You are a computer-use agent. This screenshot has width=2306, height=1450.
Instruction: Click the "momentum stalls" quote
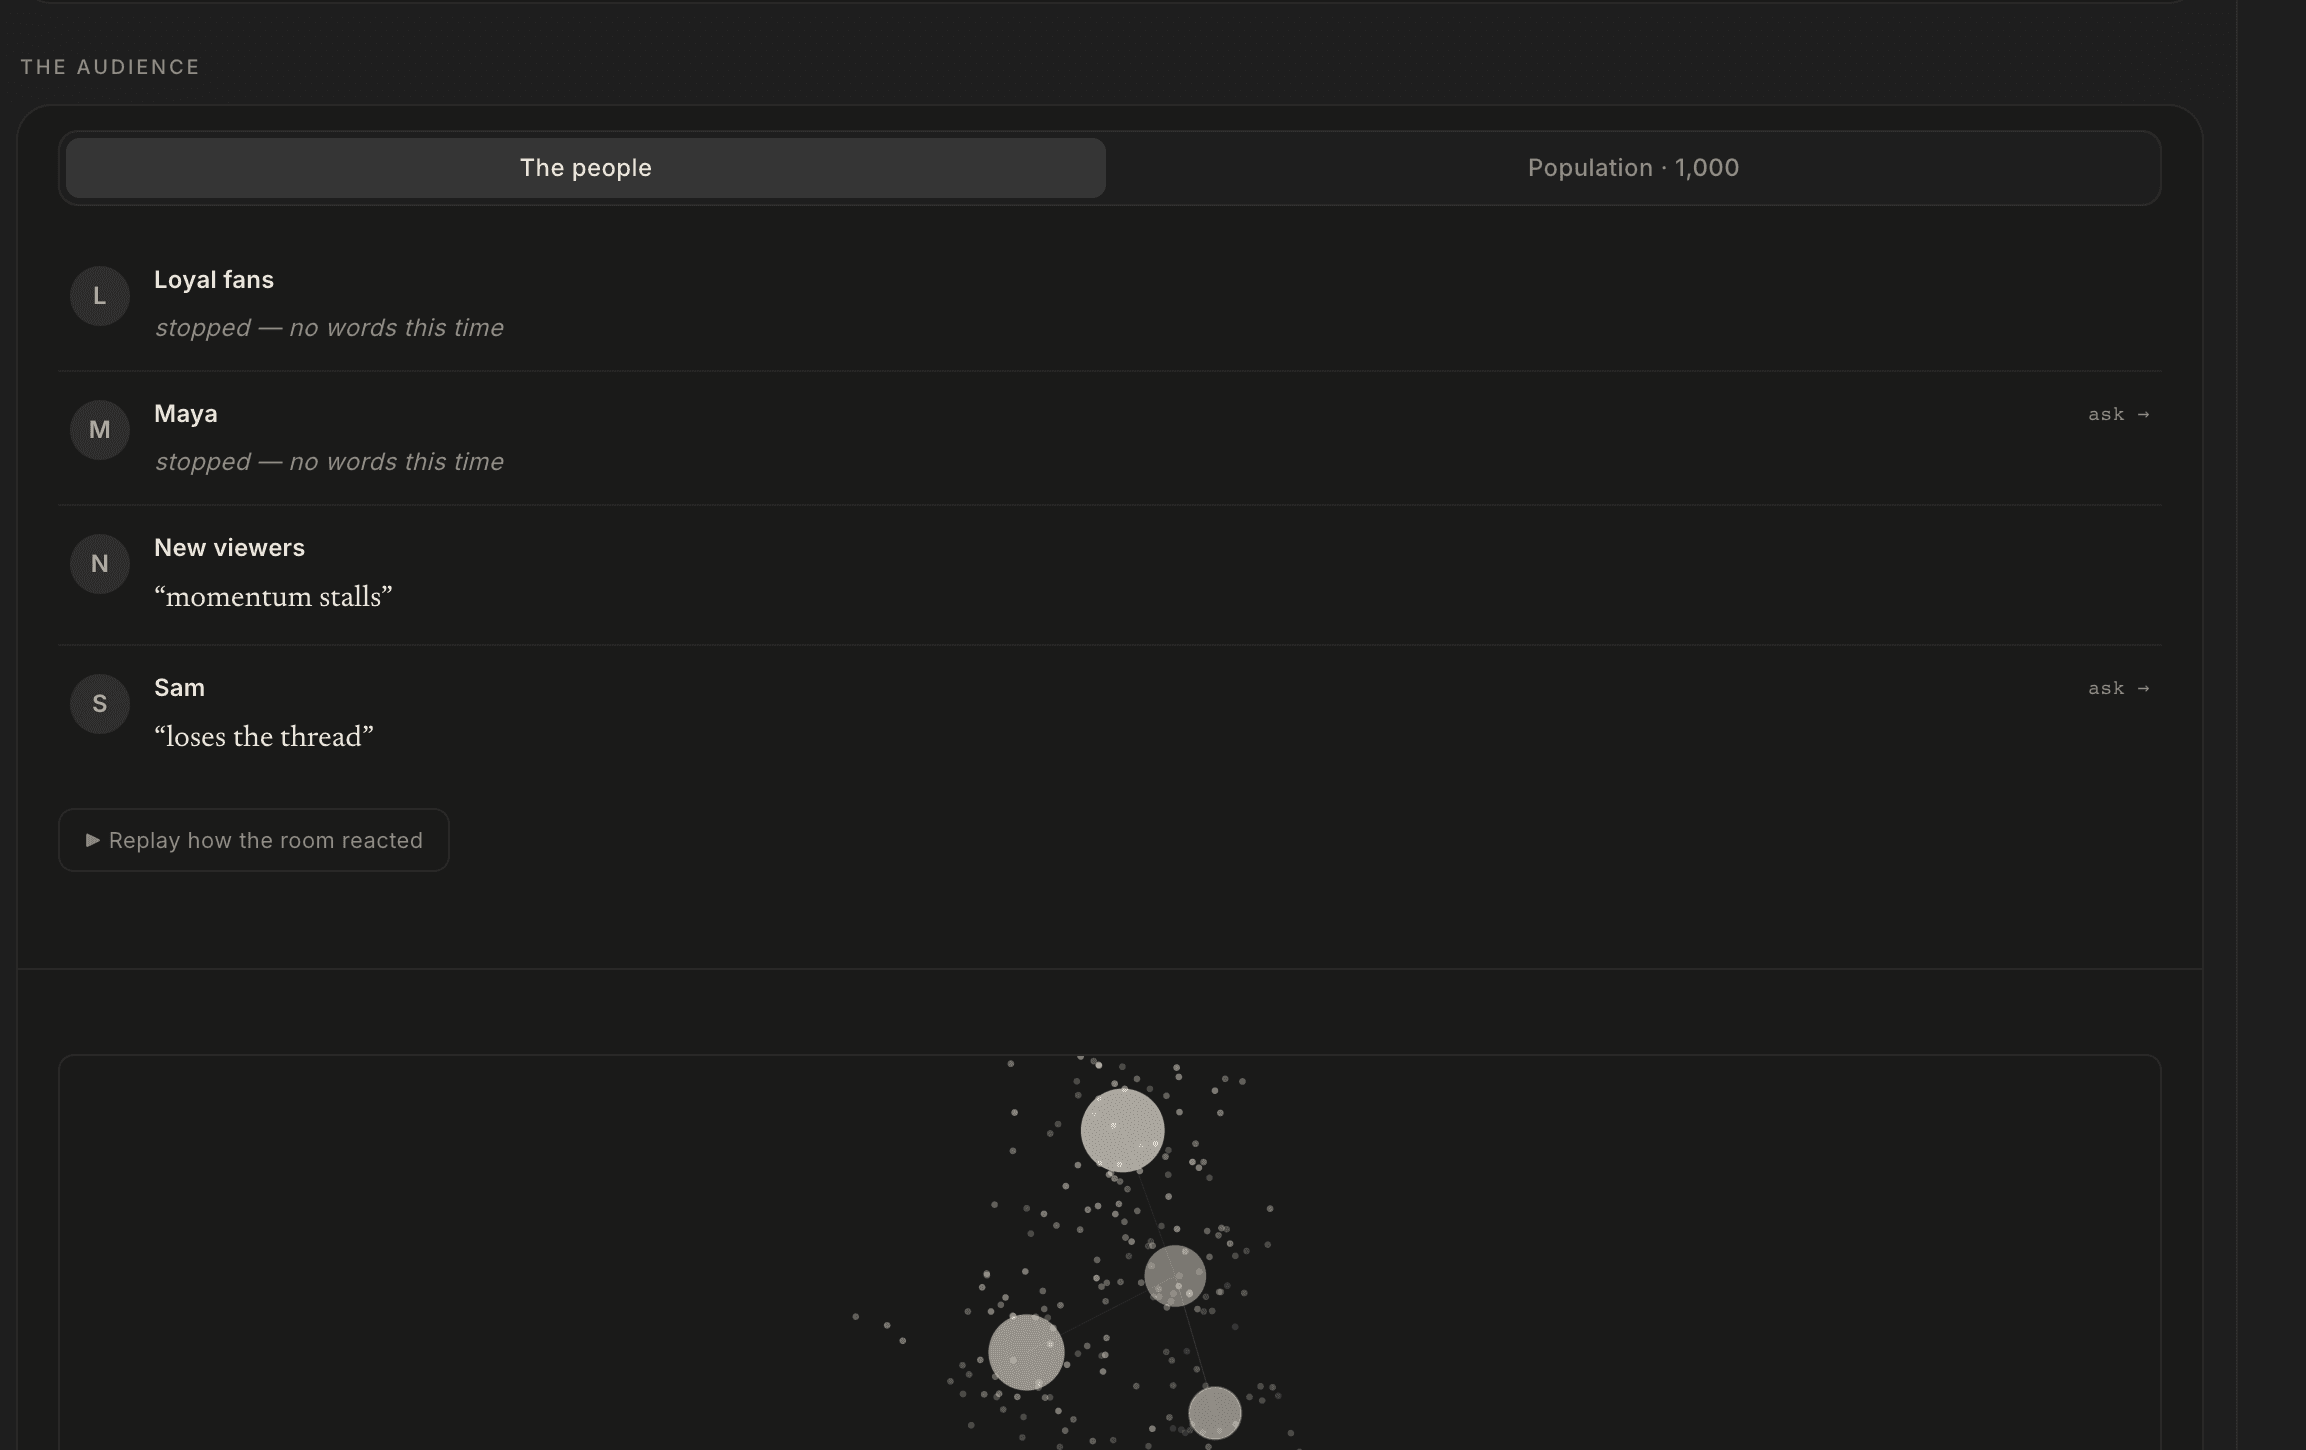(273, 597)
